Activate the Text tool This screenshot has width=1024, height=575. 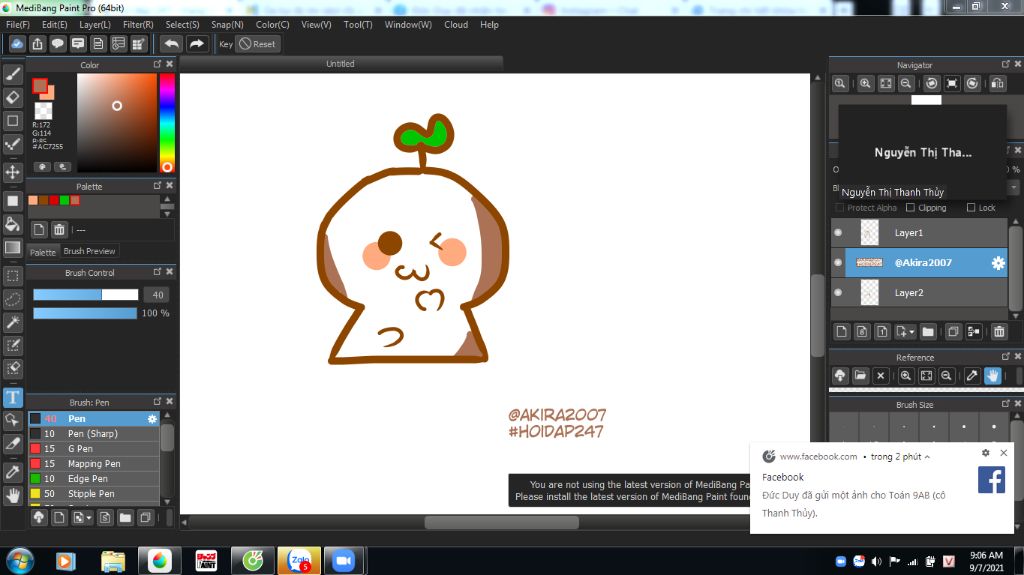(13, 397)
